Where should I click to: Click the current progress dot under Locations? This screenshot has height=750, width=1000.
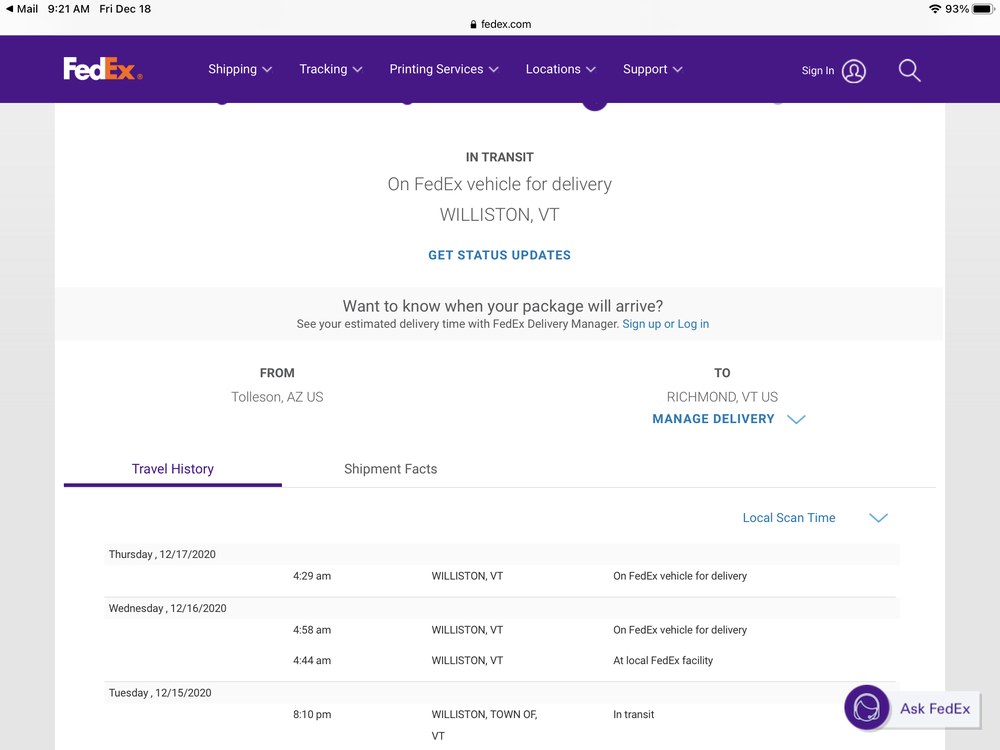click(x=594, y=103)
